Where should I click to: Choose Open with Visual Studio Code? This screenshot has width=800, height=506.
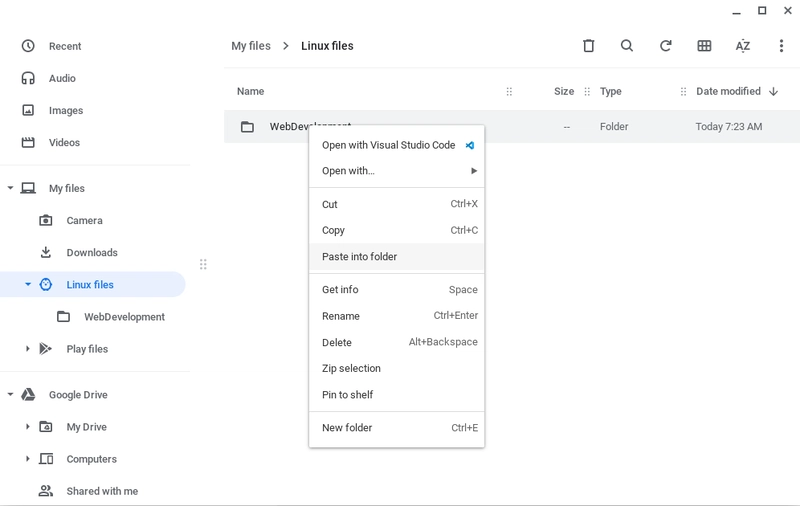coord(388,145)
